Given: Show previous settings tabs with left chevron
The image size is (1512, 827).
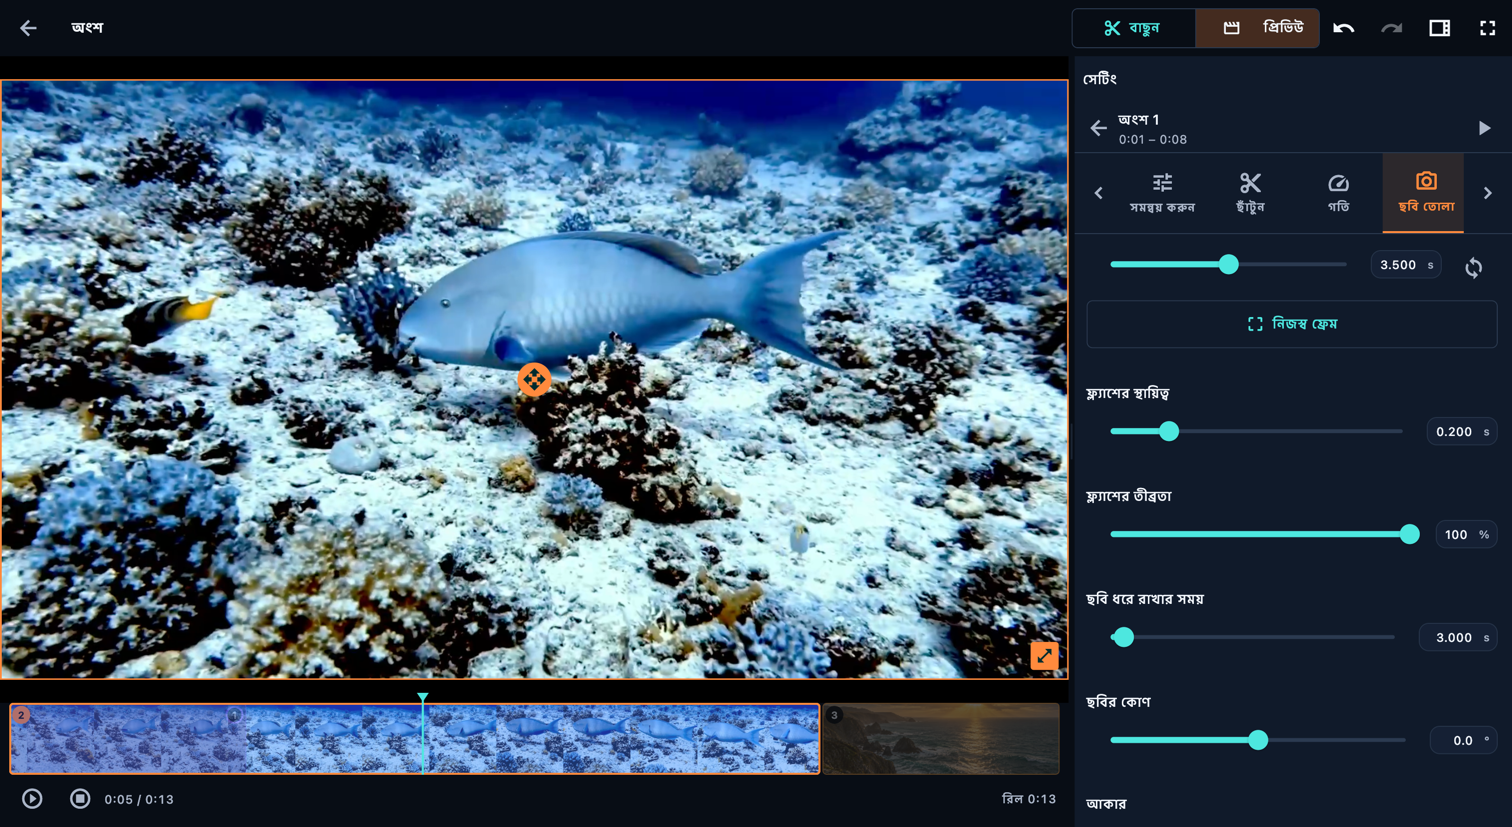Looking at the screenshot, I should (1099, 193).
